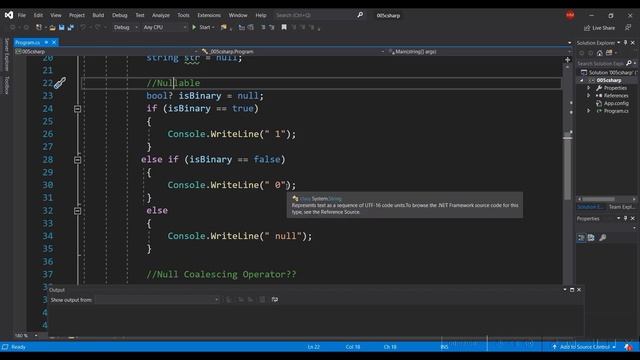Screen dimensions: 640x360
Task: Expand the References node
Action: pos(589,96)
